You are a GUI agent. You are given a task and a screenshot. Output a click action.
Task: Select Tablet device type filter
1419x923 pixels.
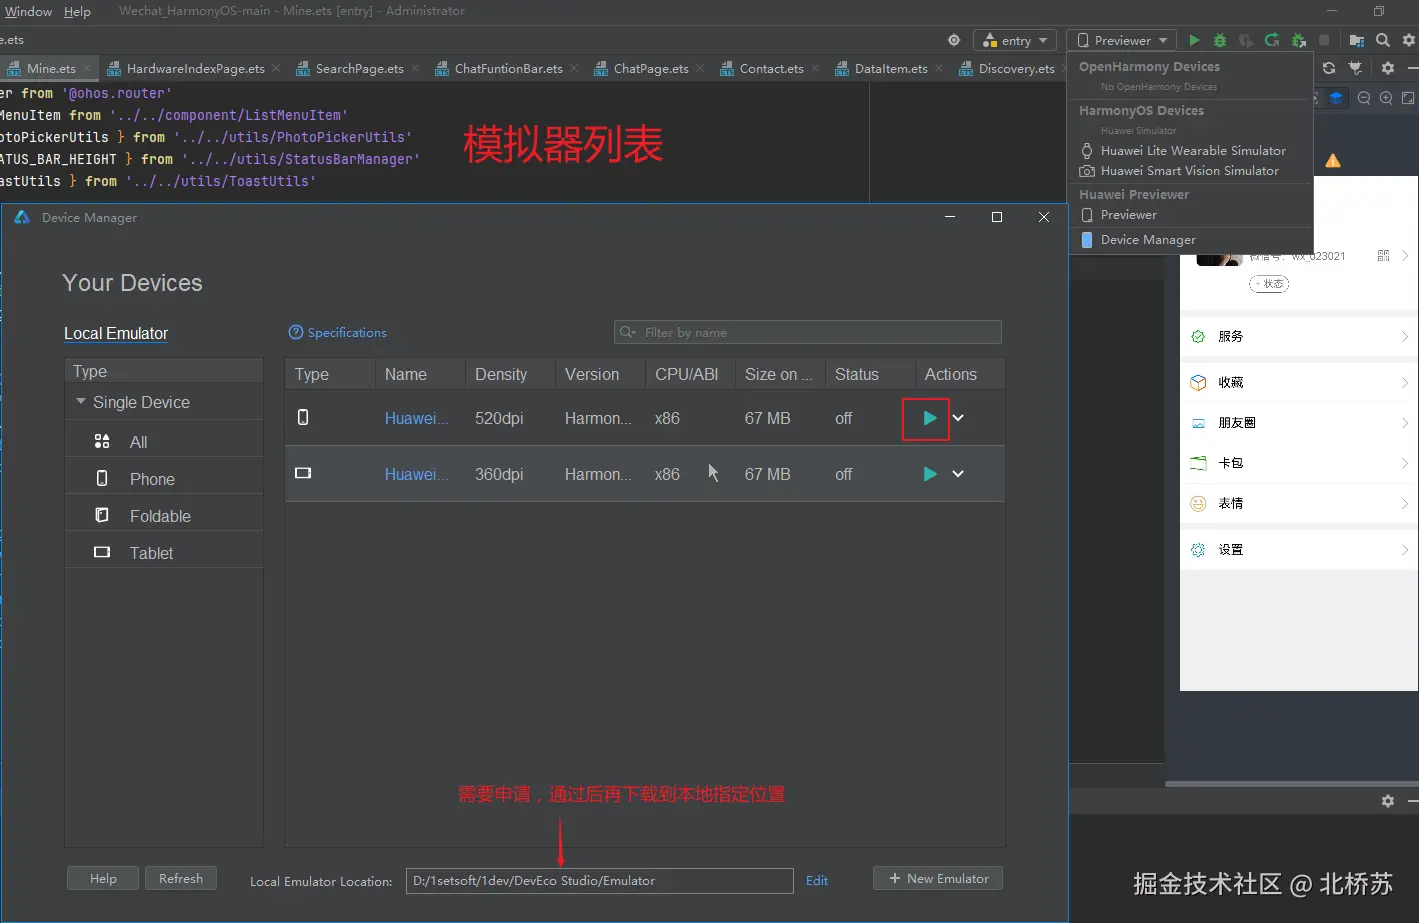(151, 553)
